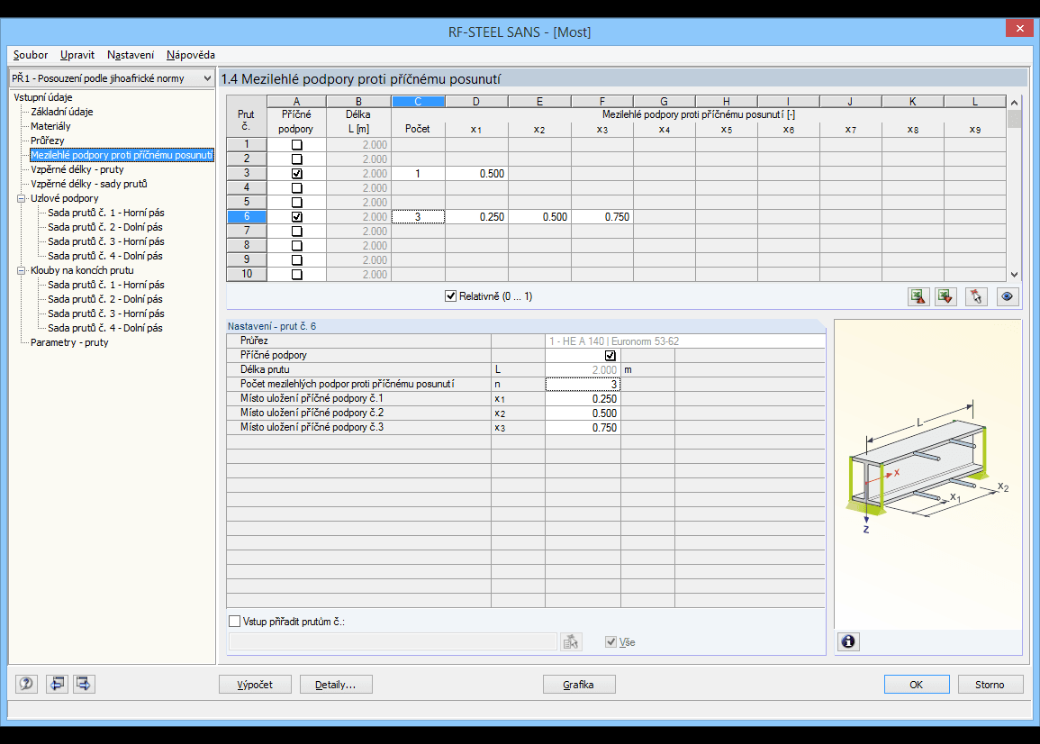Select Vzpěrné délky - pruty tree item
Screen dimensions: 1040x744
pyautogui.click(x=77, y=169)
